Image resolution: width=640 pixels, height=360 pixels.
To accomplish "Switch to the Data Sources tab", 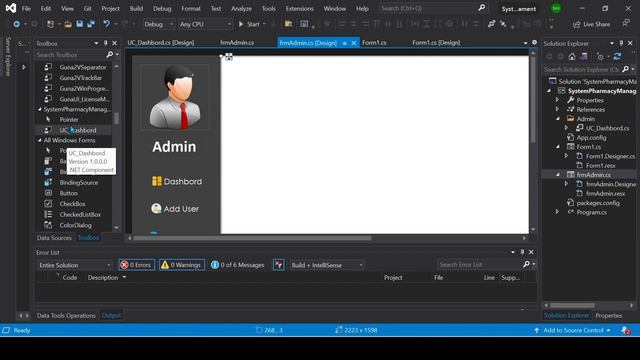I will click(54, 238).
